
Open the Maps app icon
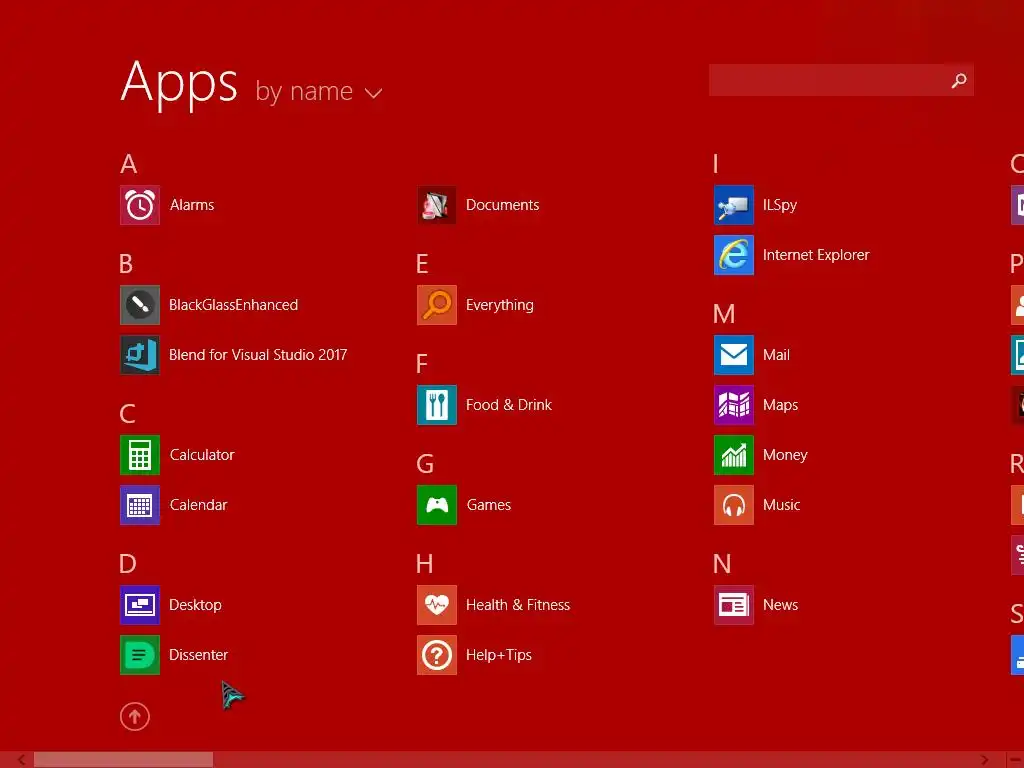coord(734,405)
